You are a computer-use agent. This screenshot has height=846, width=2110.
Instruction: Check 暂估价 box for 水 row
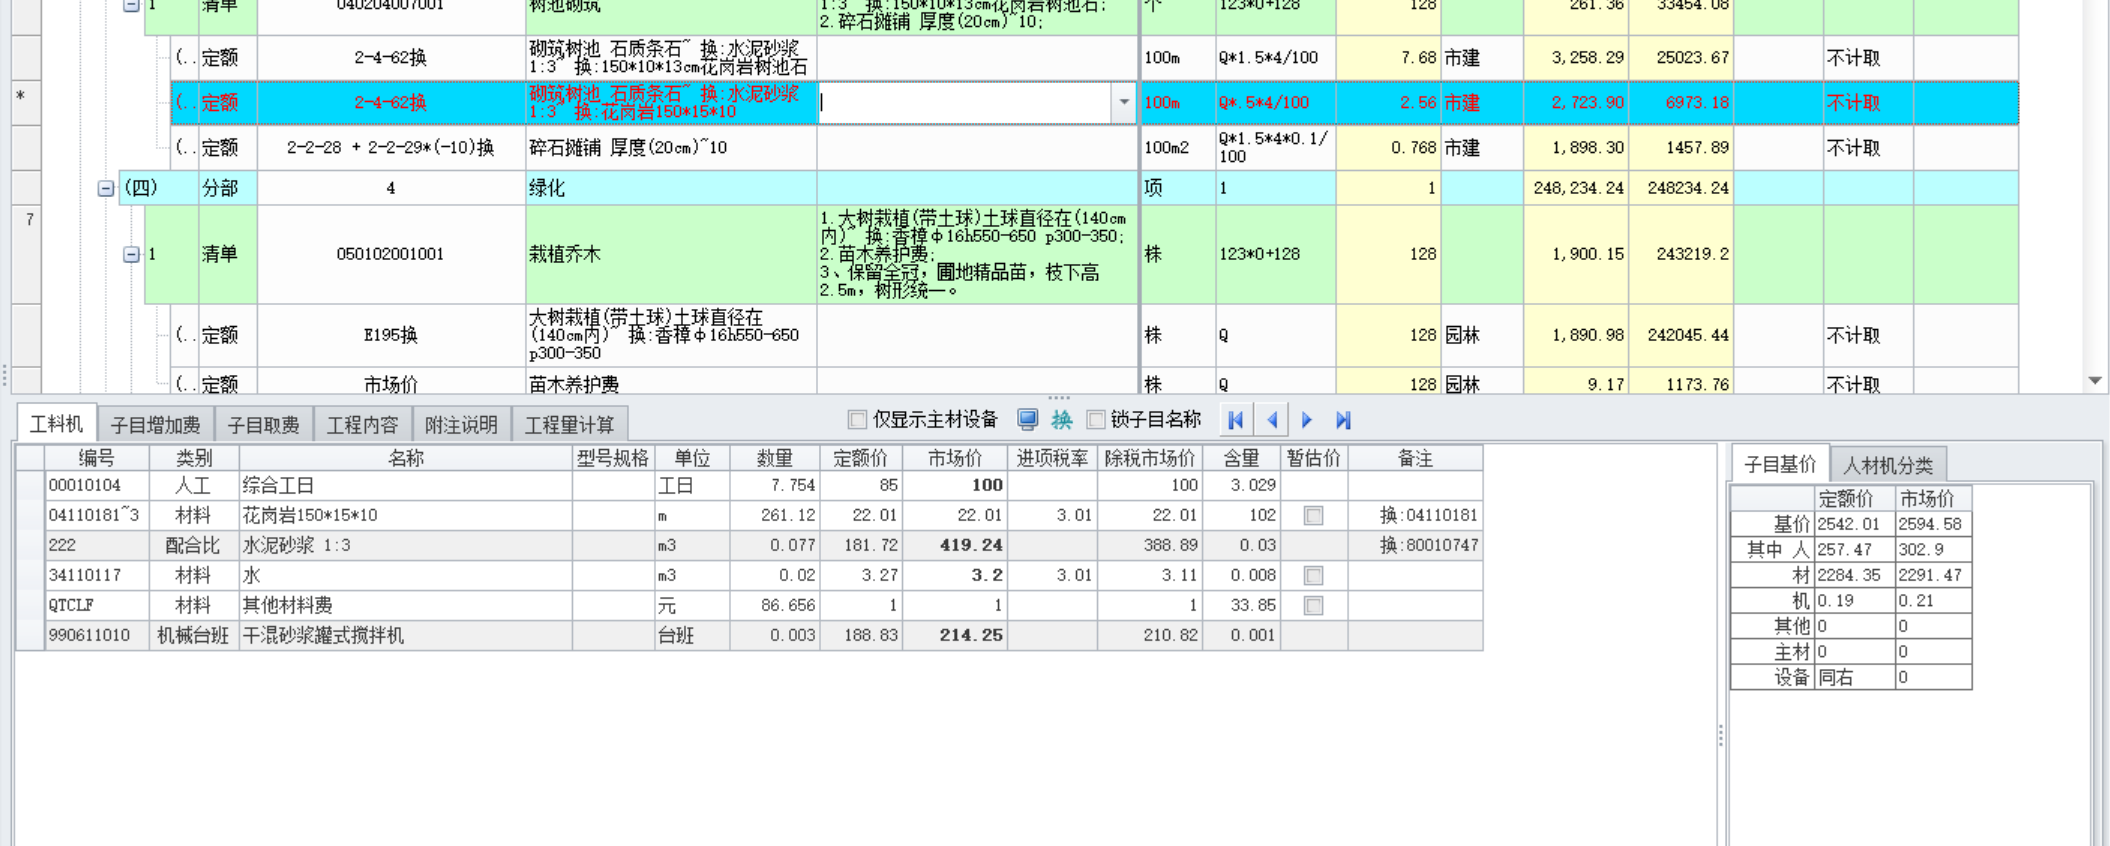click(1313, 576)
